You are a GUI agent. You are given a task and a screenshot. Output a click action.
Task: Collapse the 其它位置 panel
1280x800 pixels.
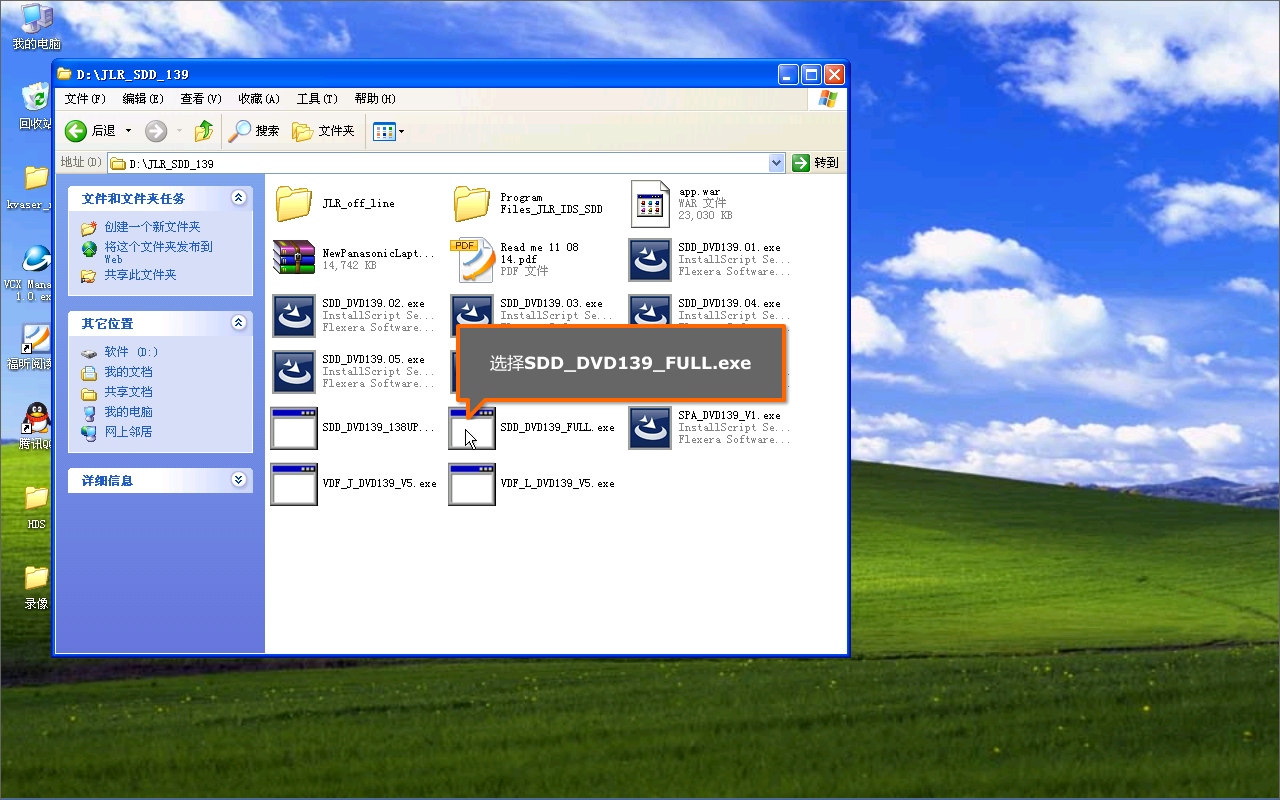click(238, 323)
